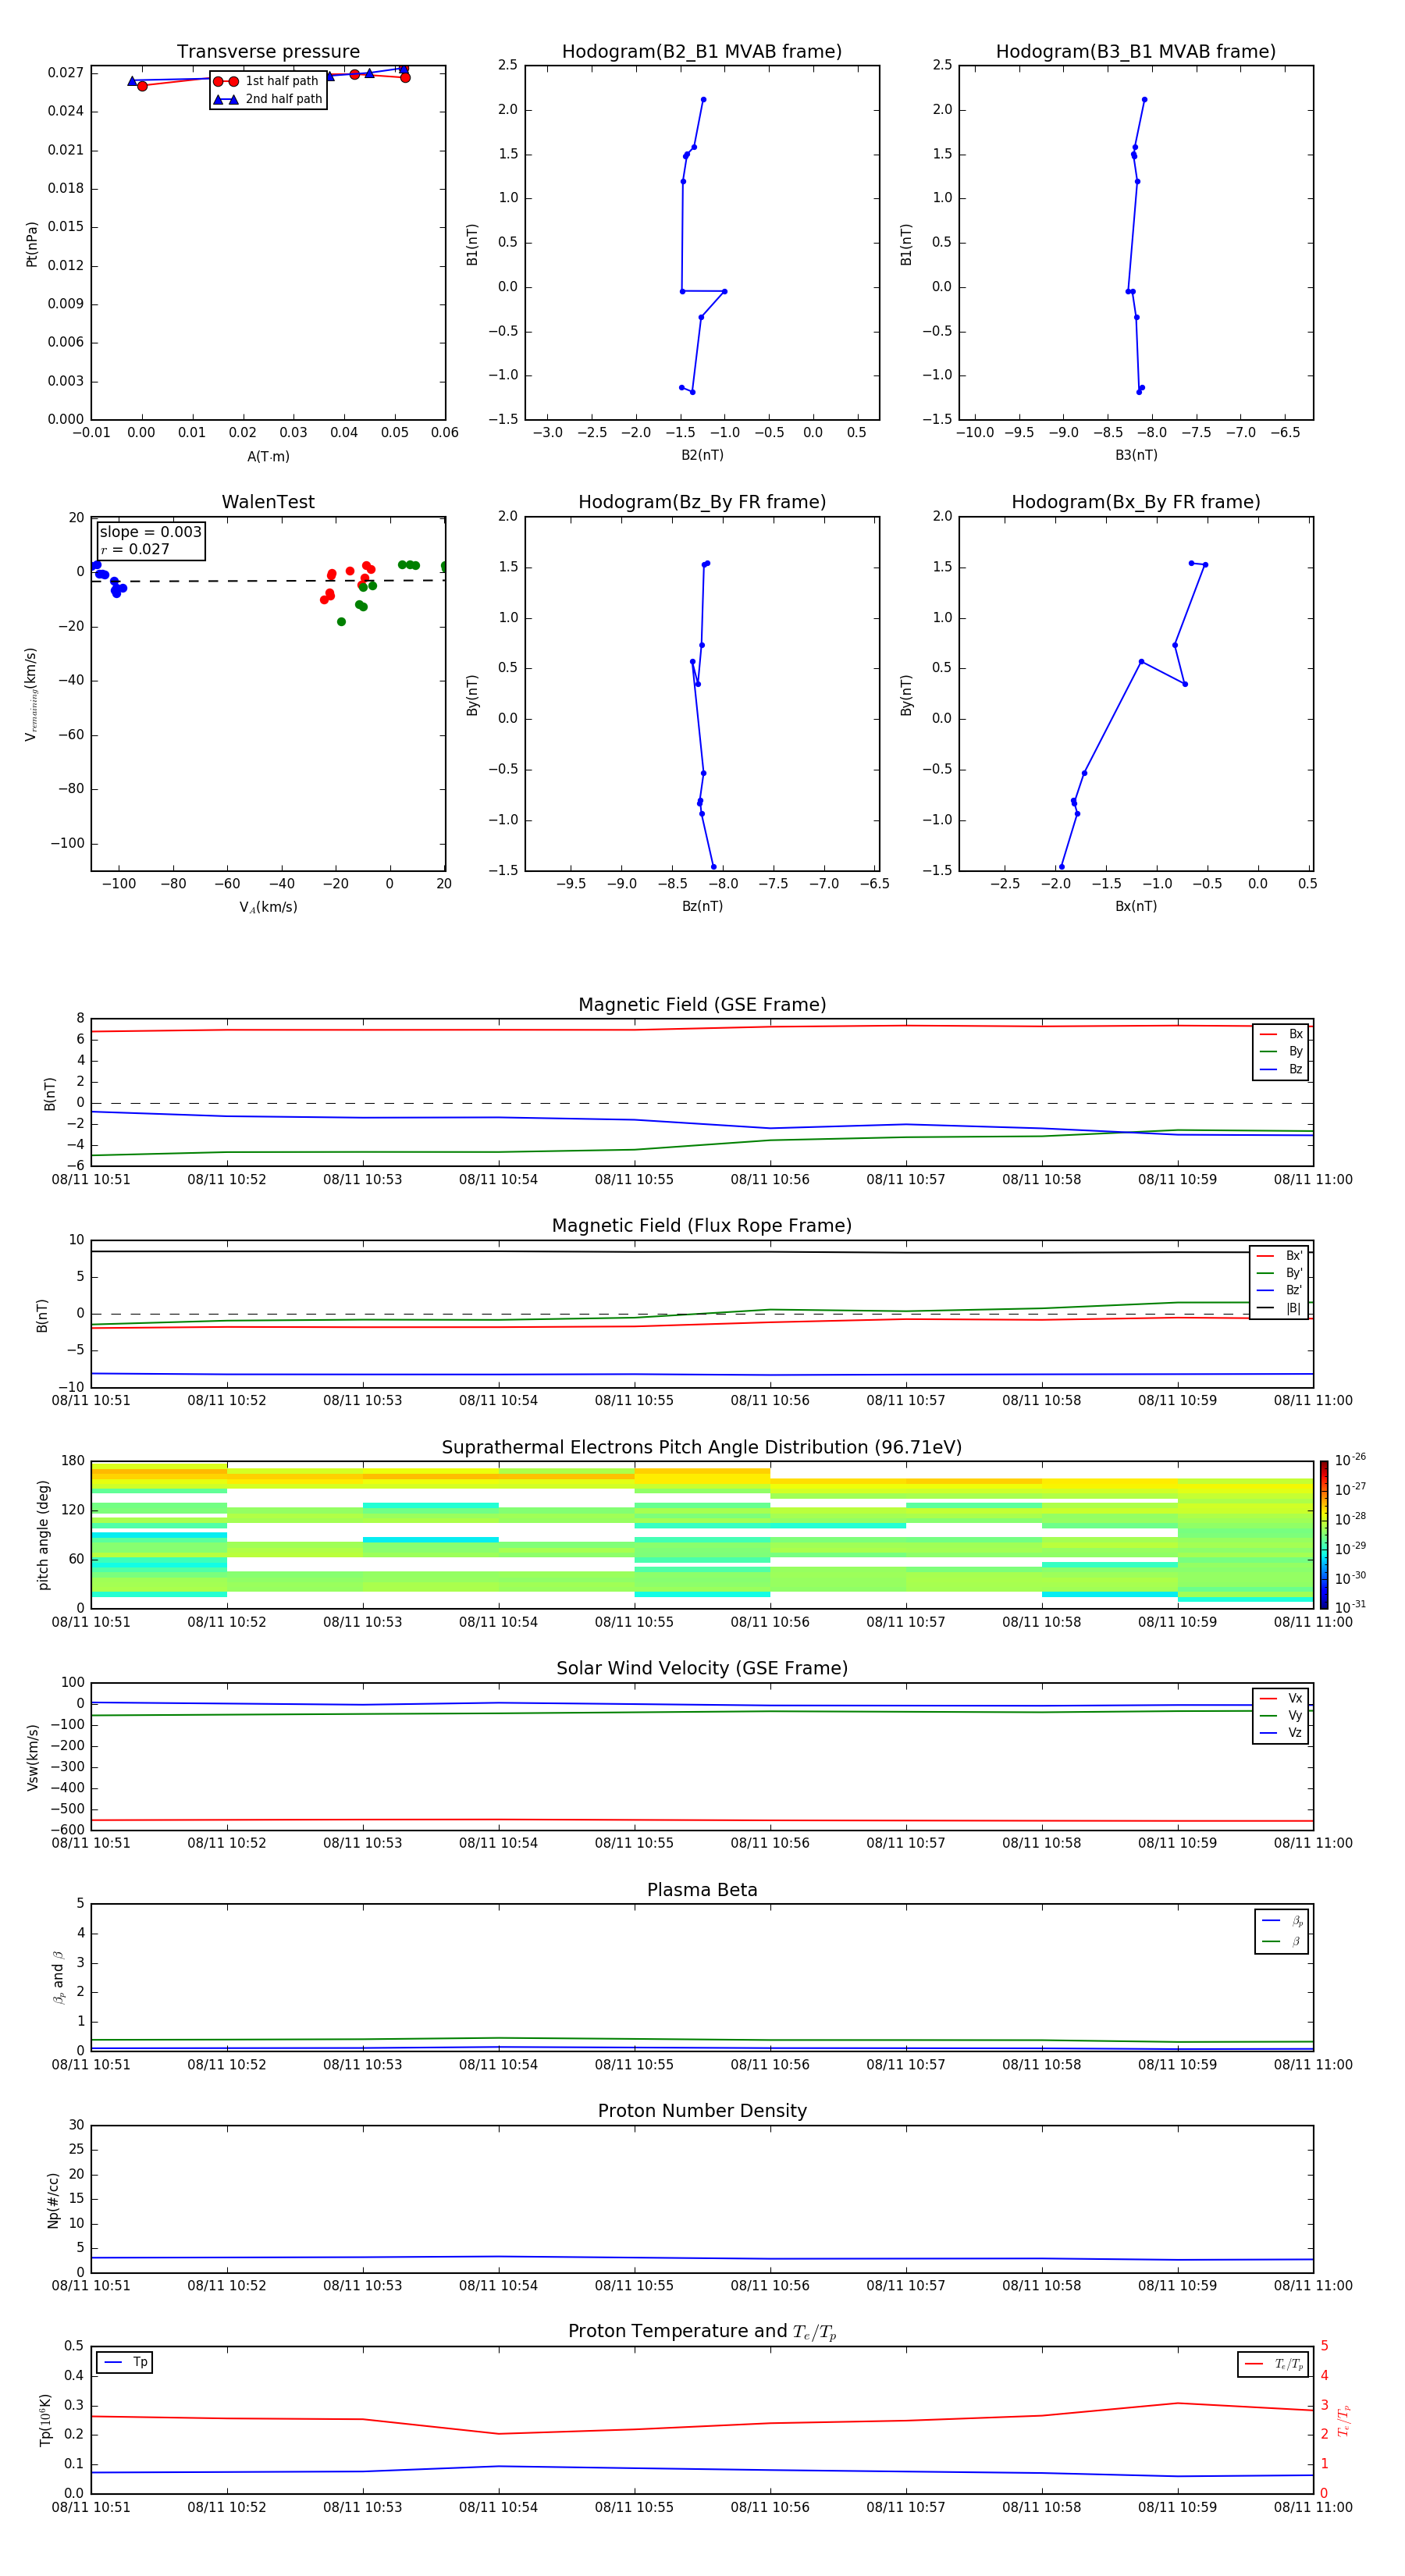Click the 'WalenTest' plot title

(x=268, y=502)
